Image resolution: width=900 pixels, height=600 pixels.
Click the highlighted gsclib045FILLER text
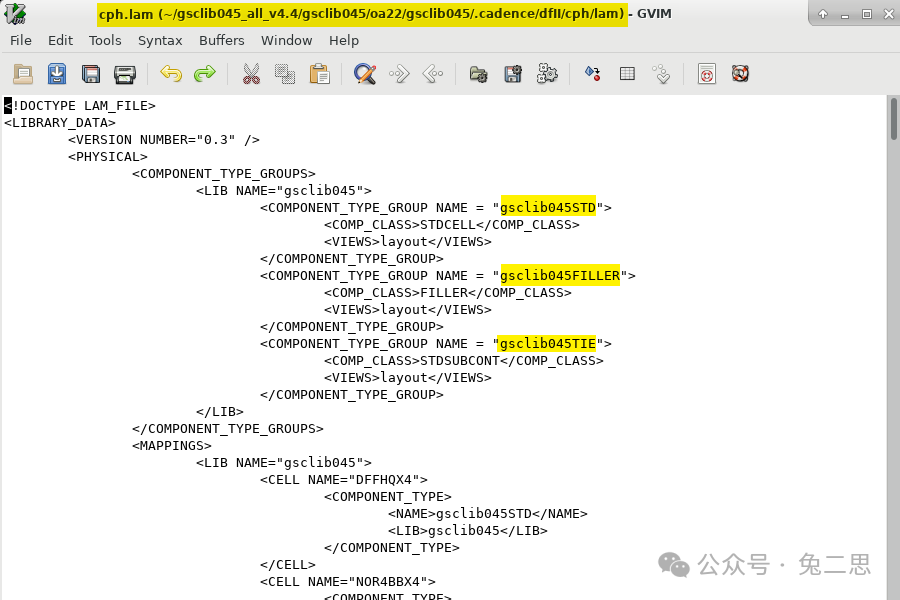pos(560,276)
